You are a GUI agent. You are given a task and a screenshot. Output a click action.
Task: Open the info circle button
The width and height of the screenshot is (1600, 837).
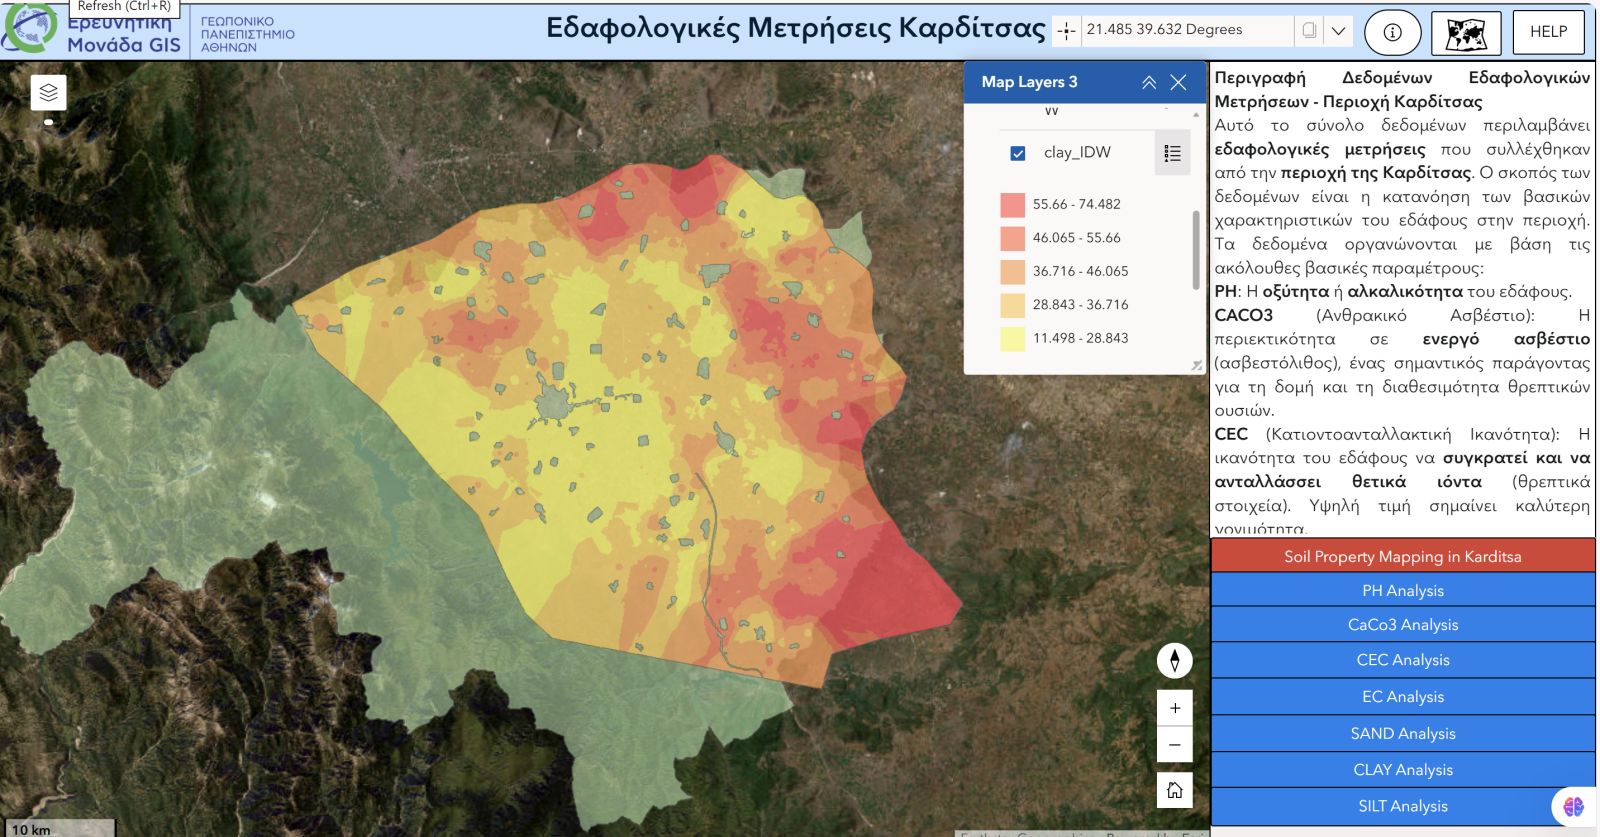[1392, 32]
